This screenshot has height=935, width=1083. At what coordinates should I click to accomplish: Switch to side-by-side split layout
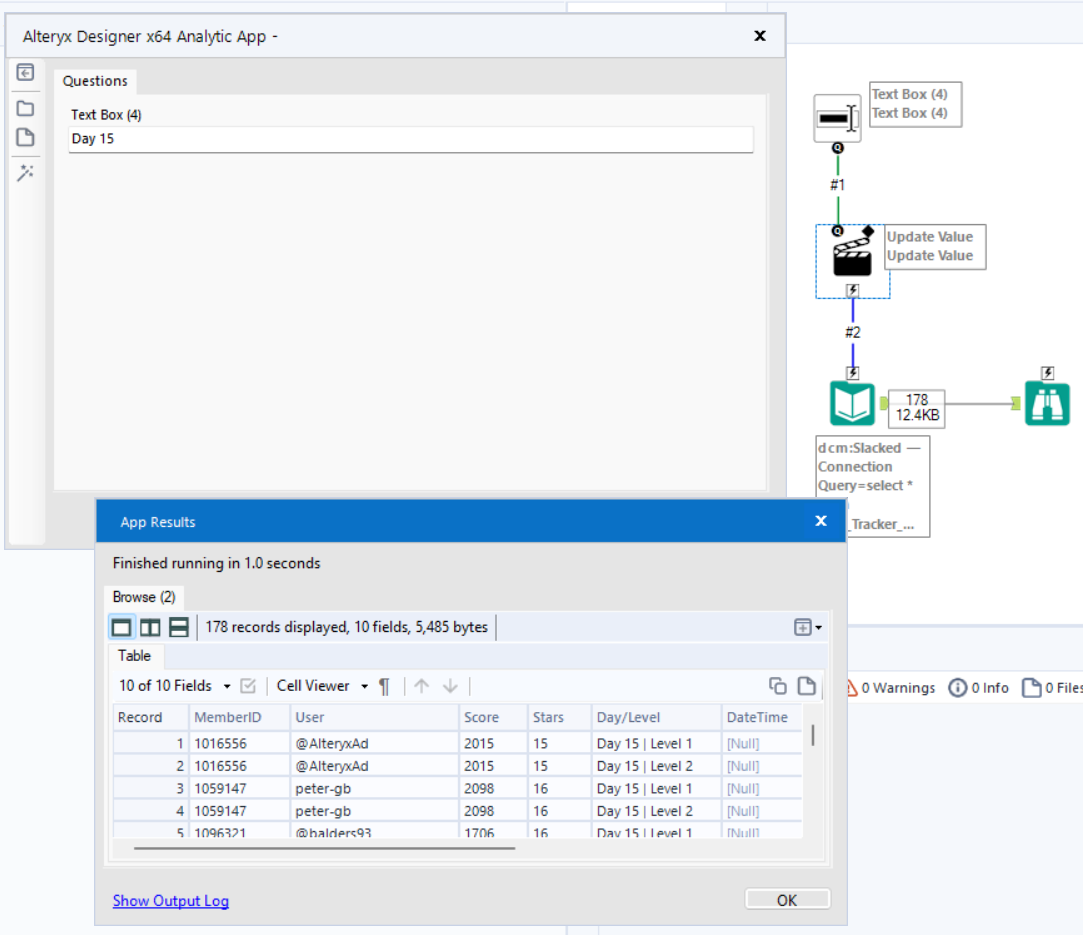coord(150,627)
